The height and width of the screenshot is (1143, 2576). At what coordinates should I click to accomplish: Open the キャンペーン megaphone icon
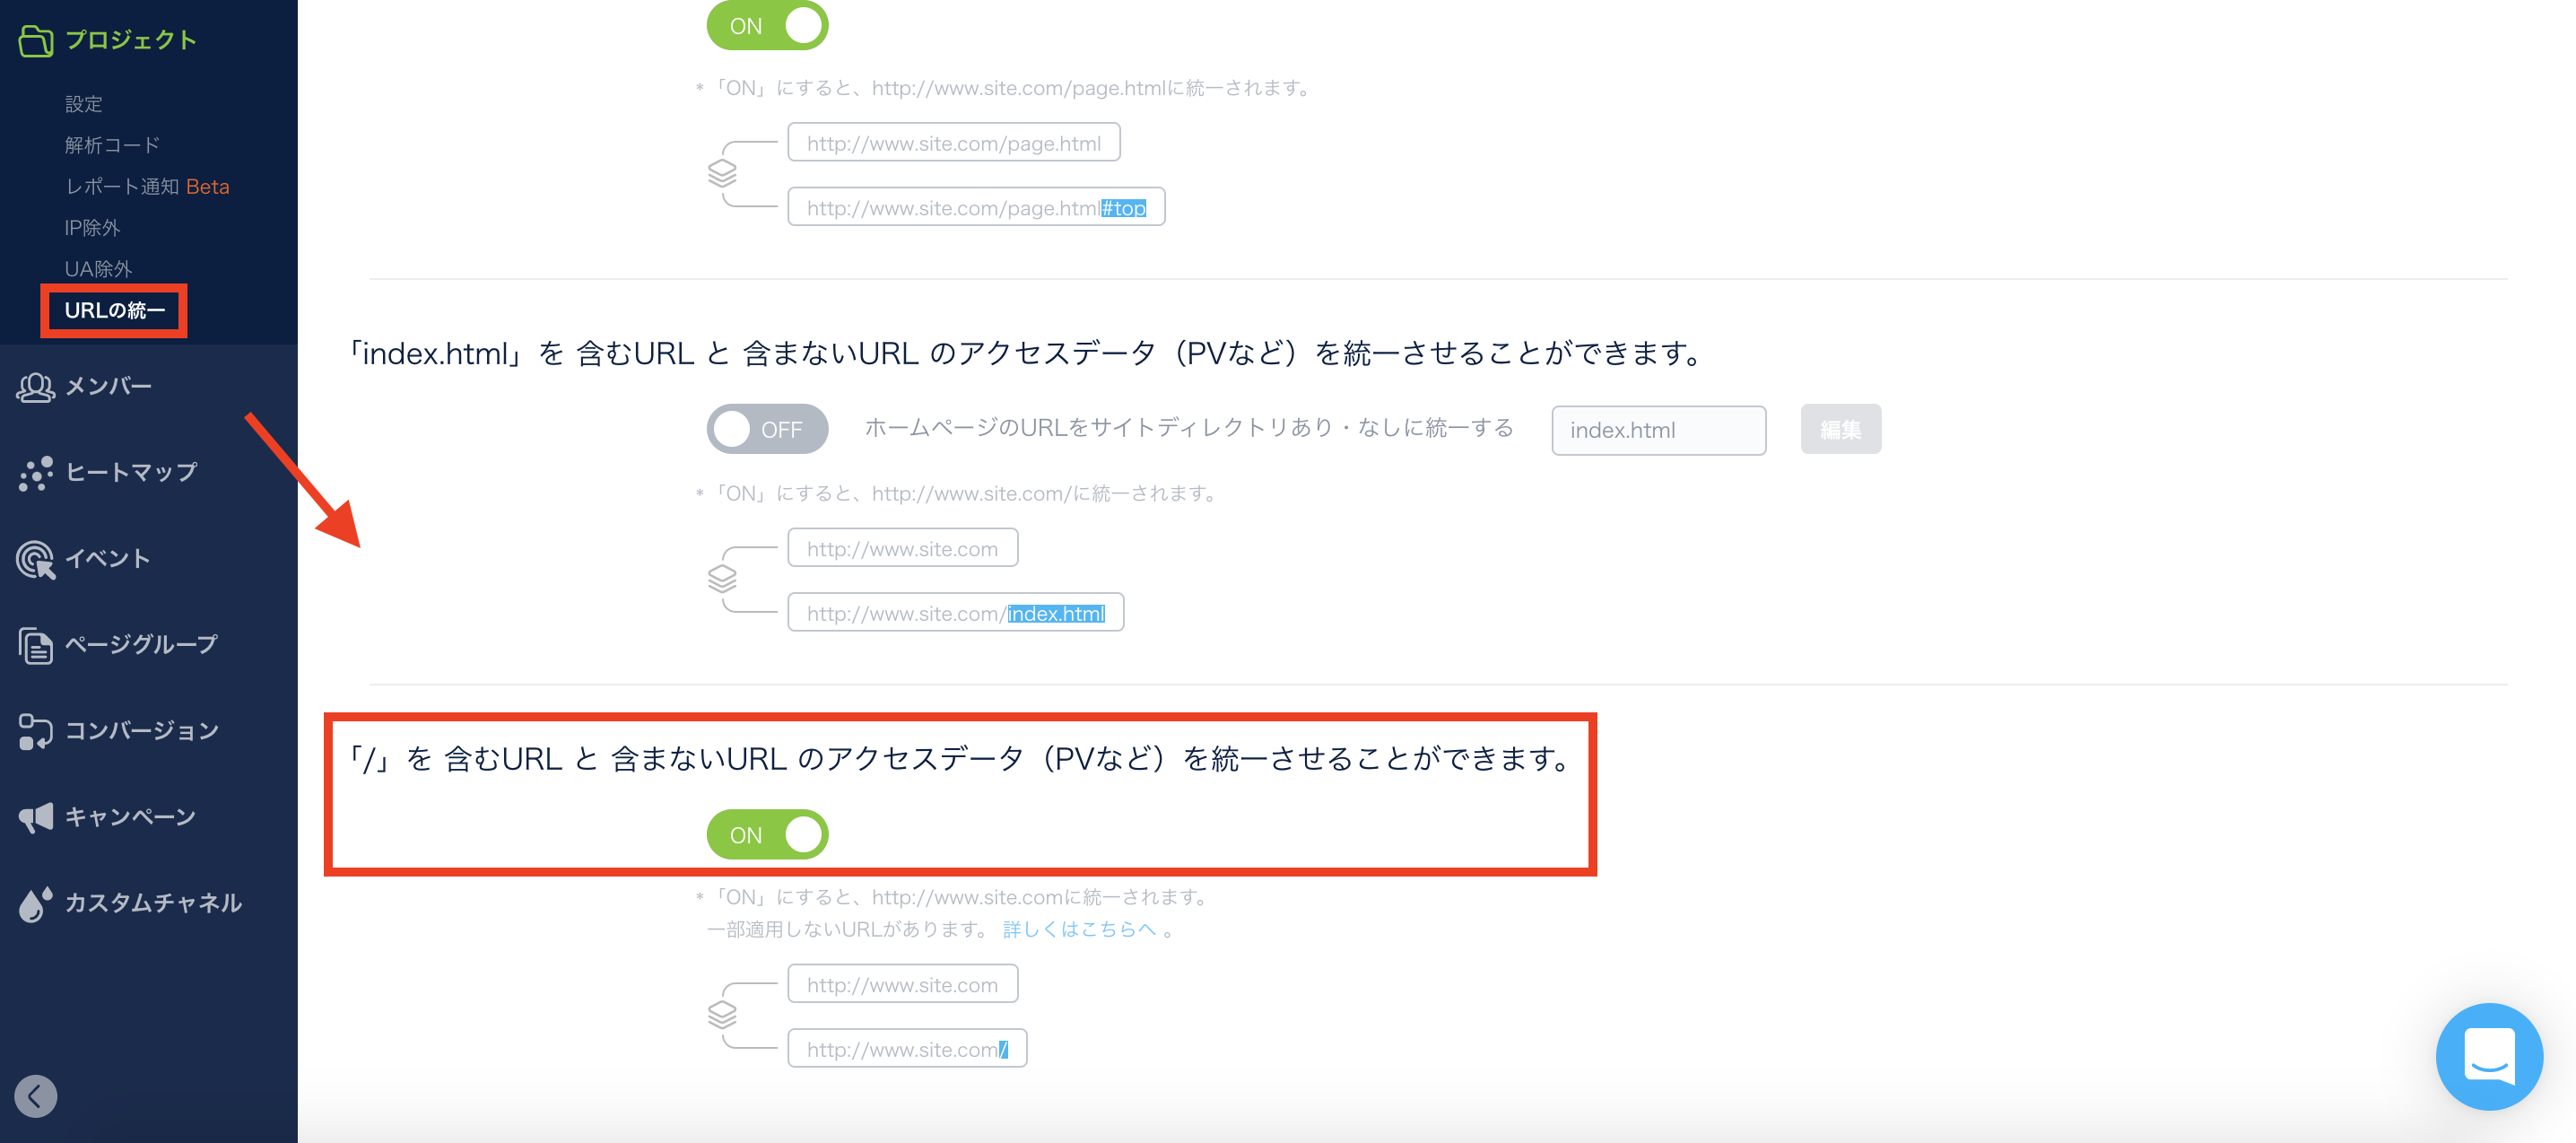(x=36, y=817)
